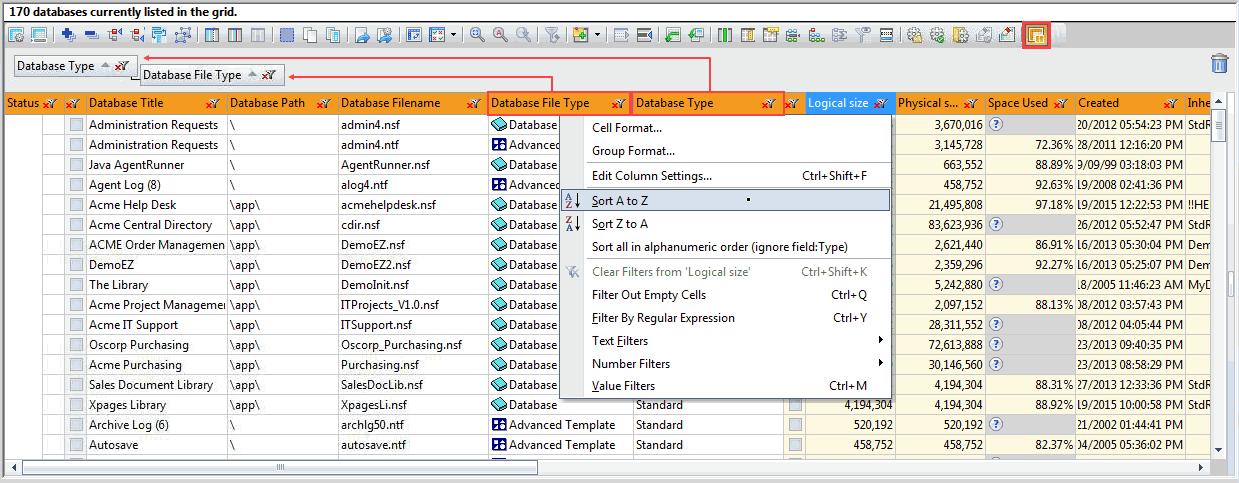Click the Database Type grouping chip

coord(57,66)
